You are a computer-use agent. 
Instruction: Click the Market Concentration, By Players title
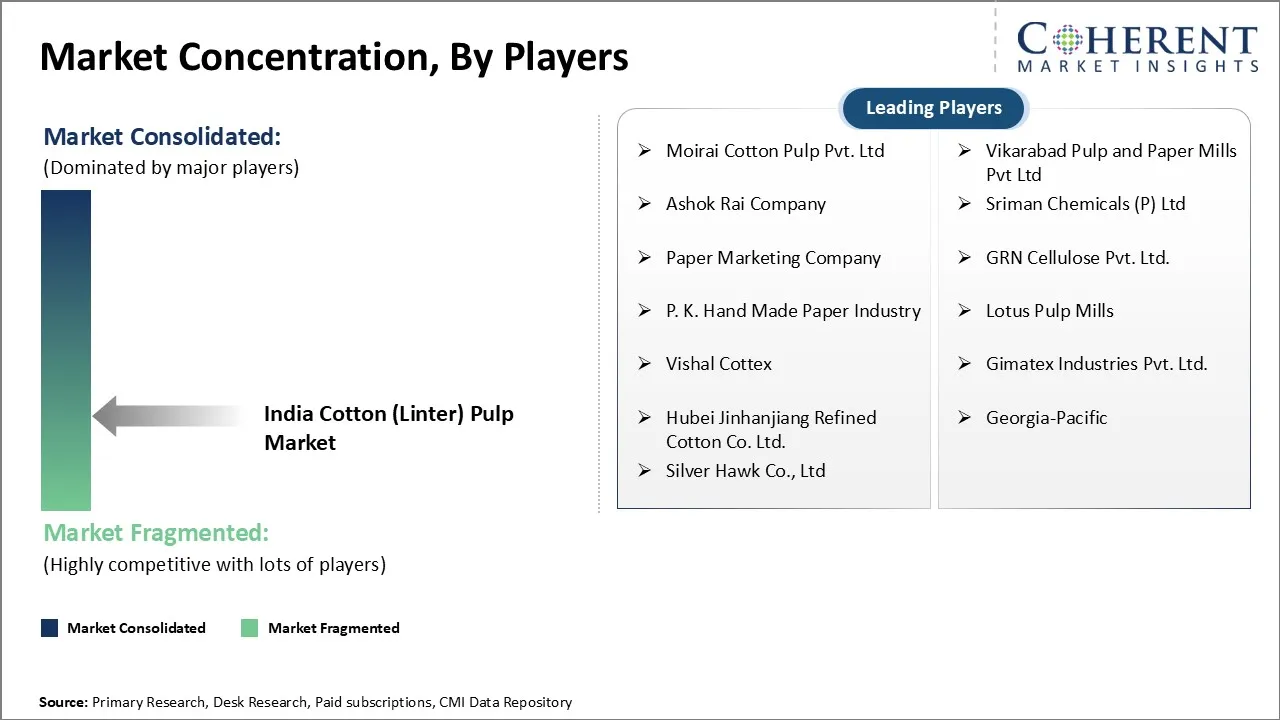click(334, 57)
